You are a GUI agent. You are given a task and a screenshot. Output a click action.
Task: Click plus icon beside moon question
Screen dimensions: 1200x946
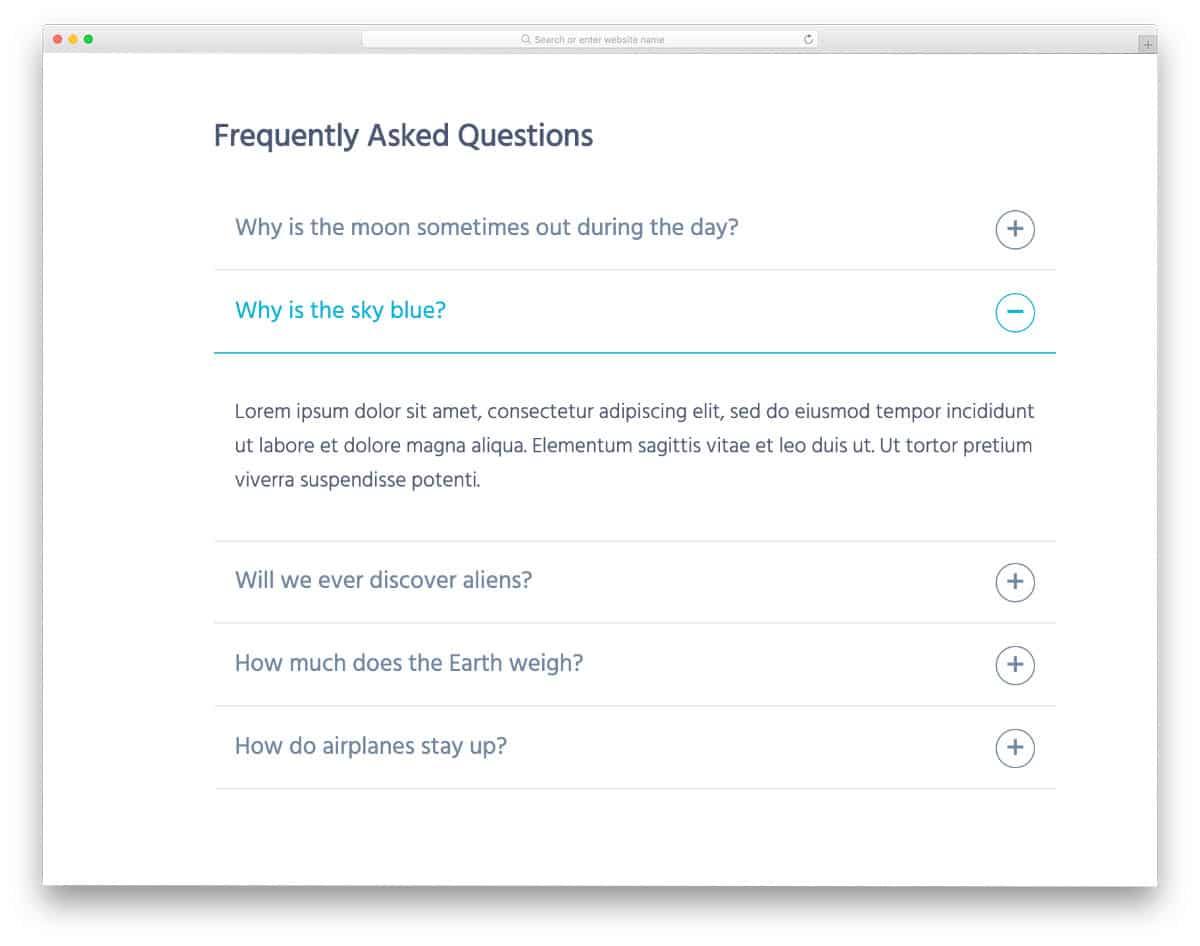coord(1014,229)
